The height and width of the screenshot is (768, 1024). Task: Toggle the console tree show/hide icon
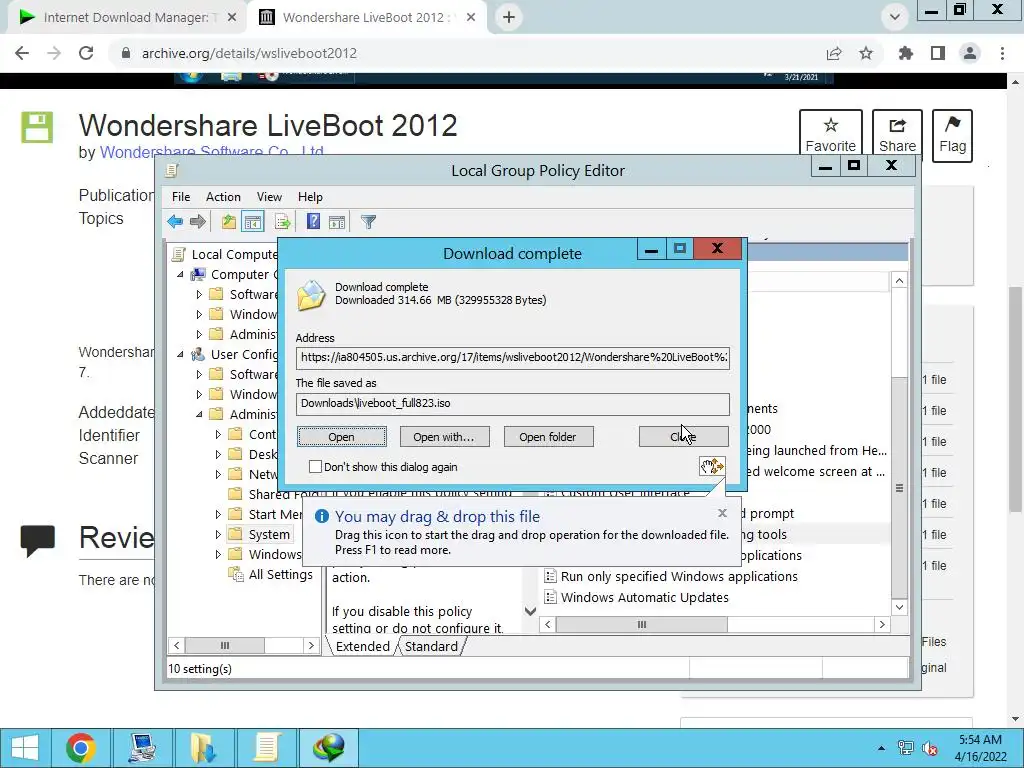coord(253,222)
